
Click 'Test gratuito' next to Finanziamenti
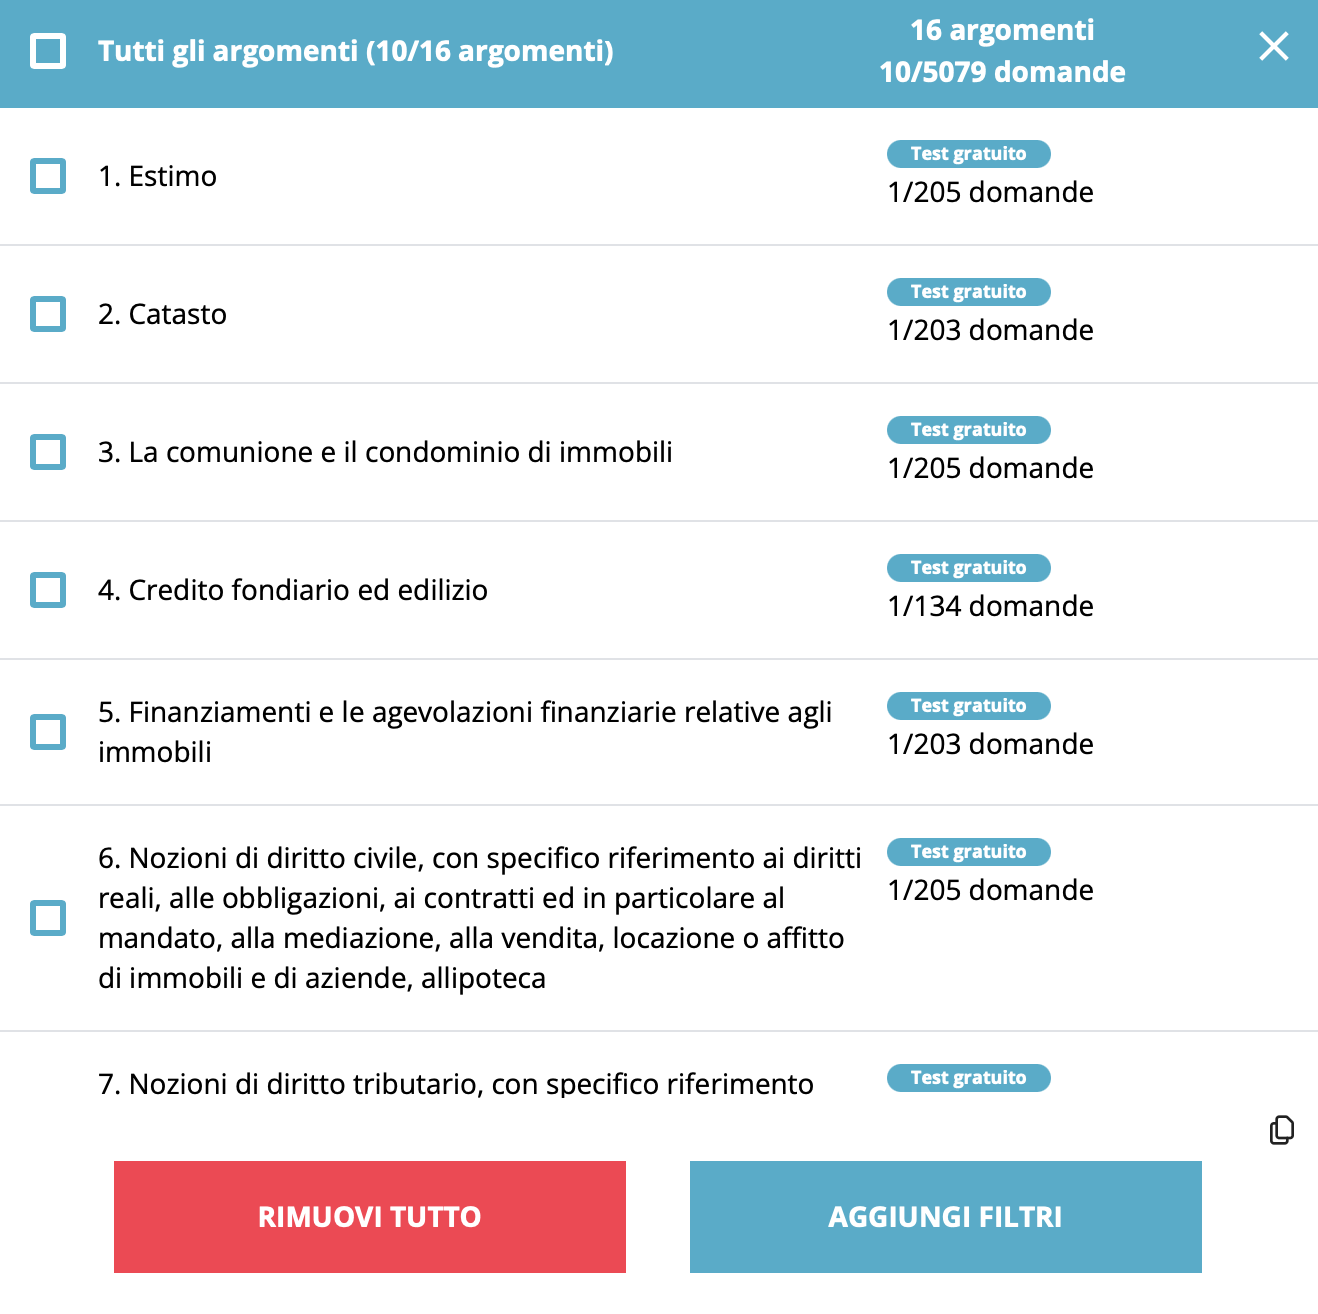coord(968,706)
